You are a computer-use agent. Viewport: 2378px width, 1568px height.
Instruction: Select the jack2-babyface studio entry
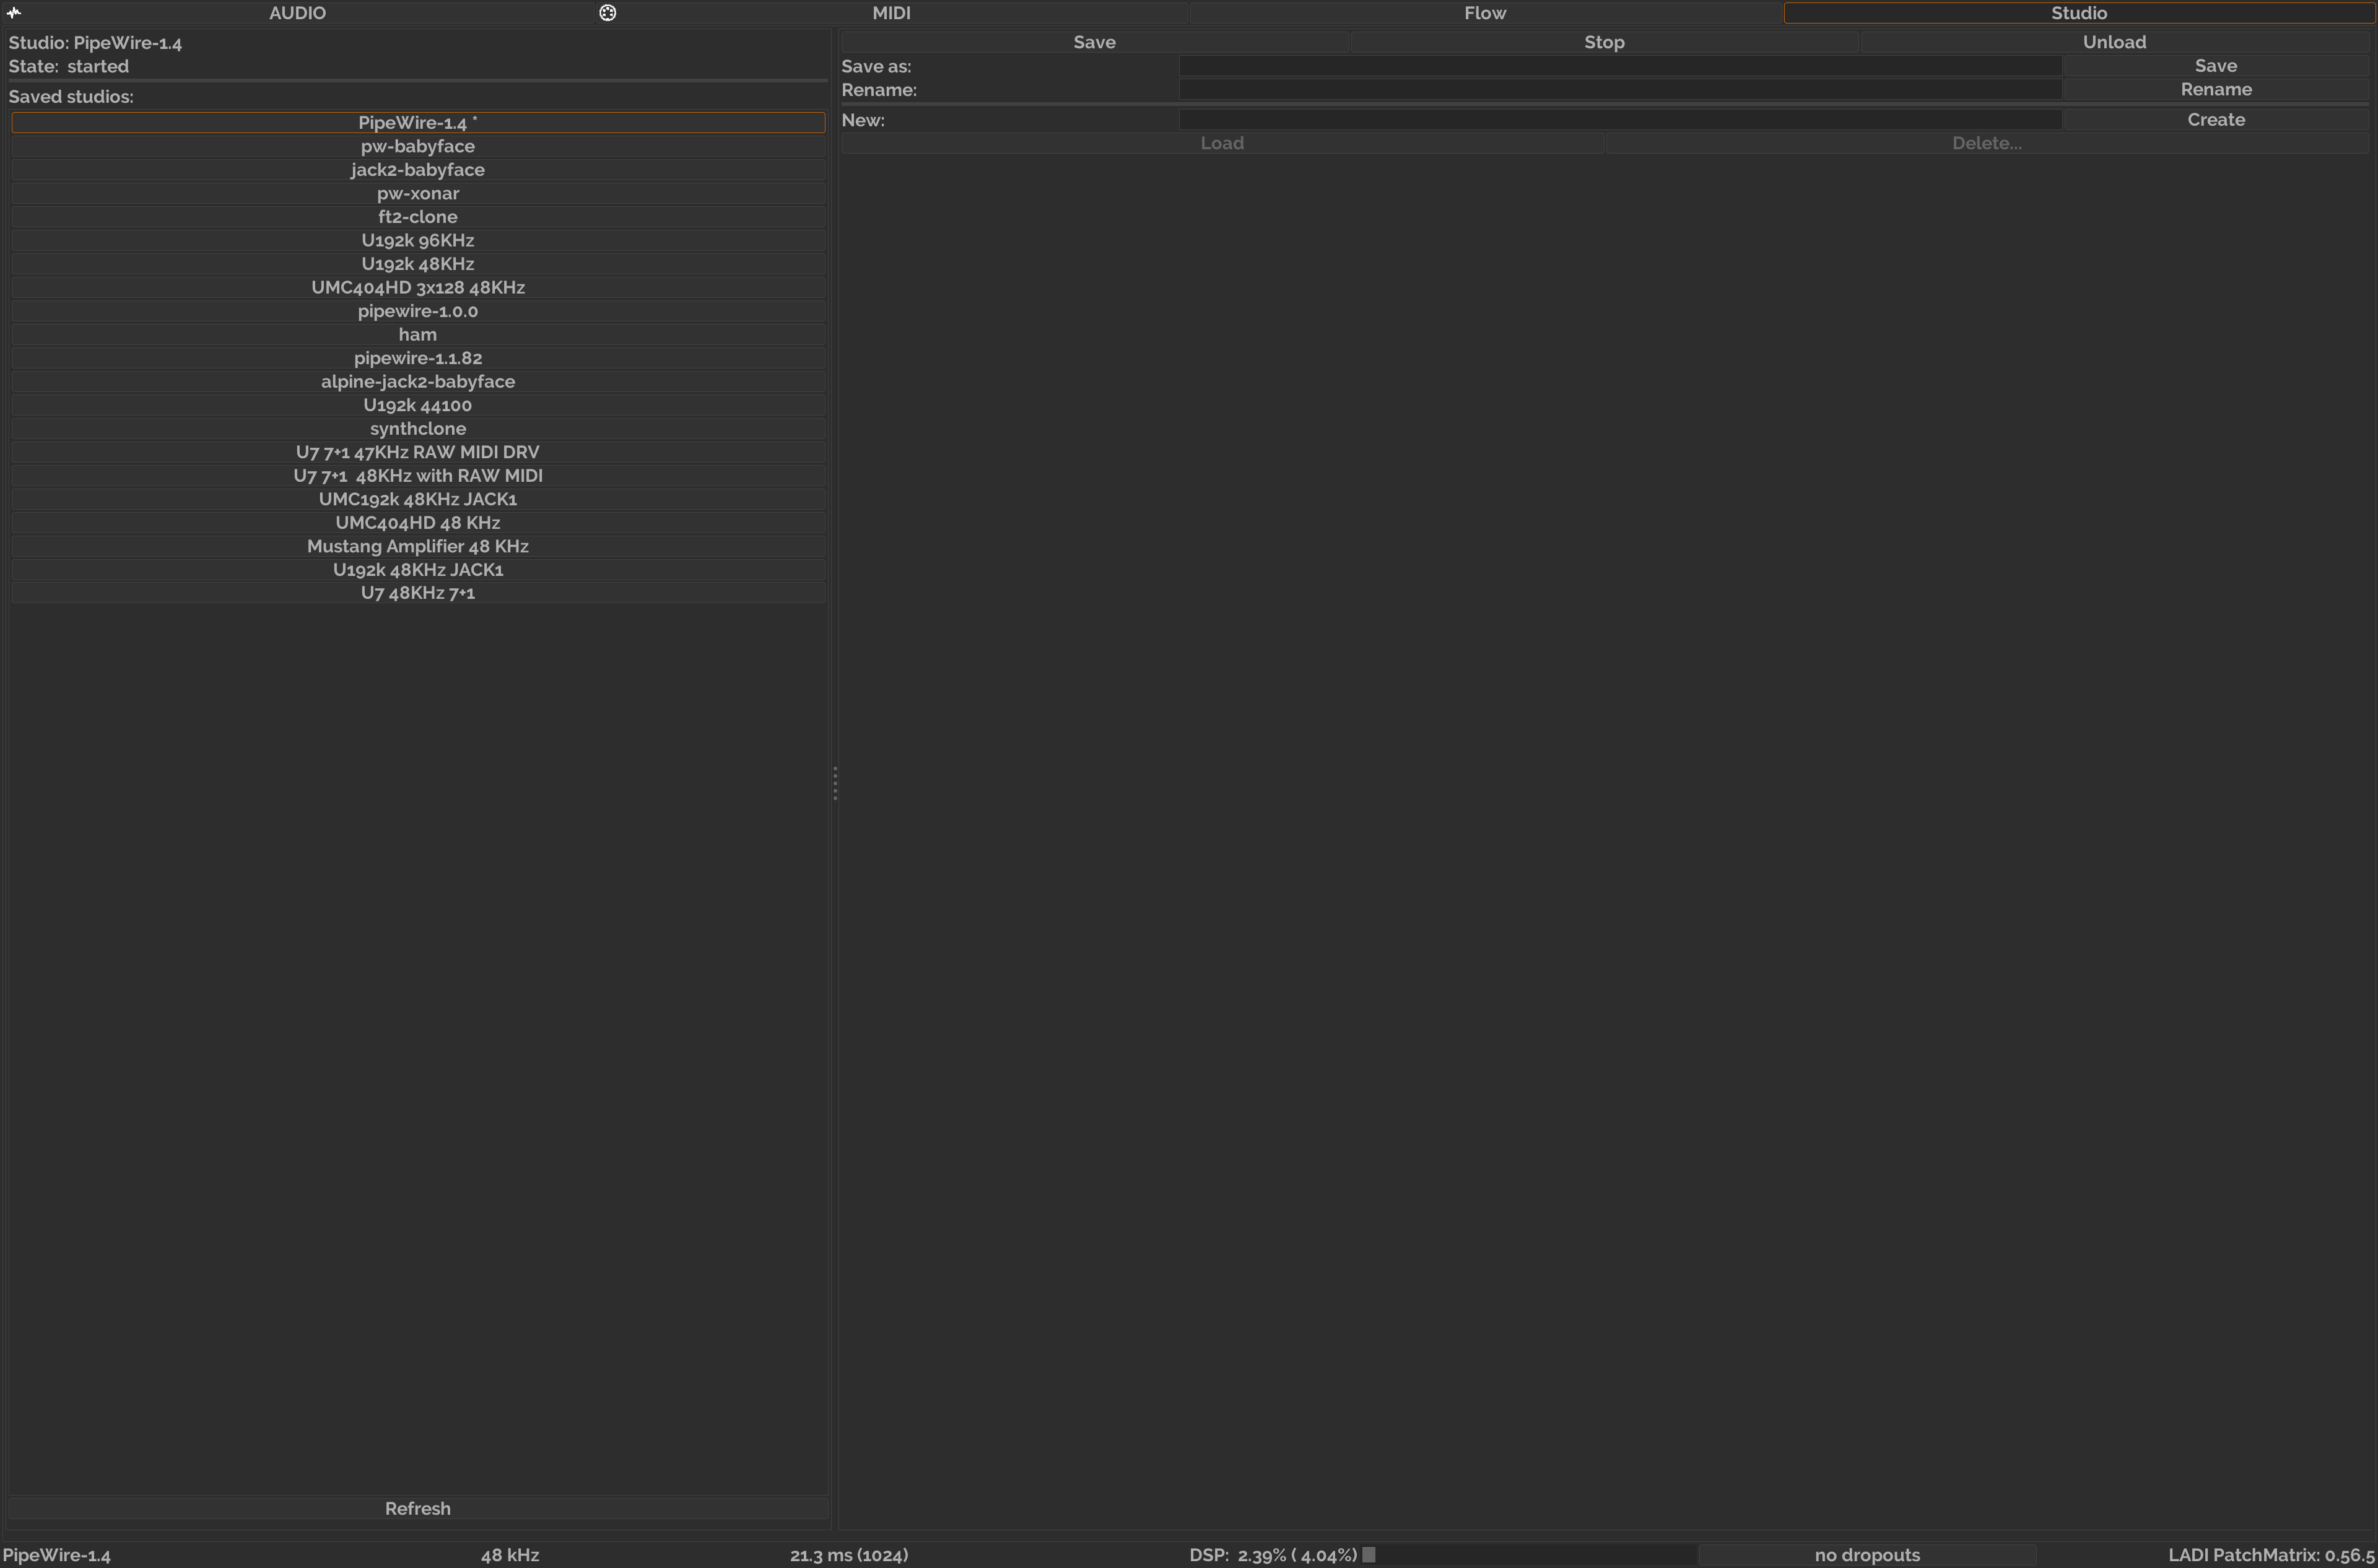tap(417, 170)
